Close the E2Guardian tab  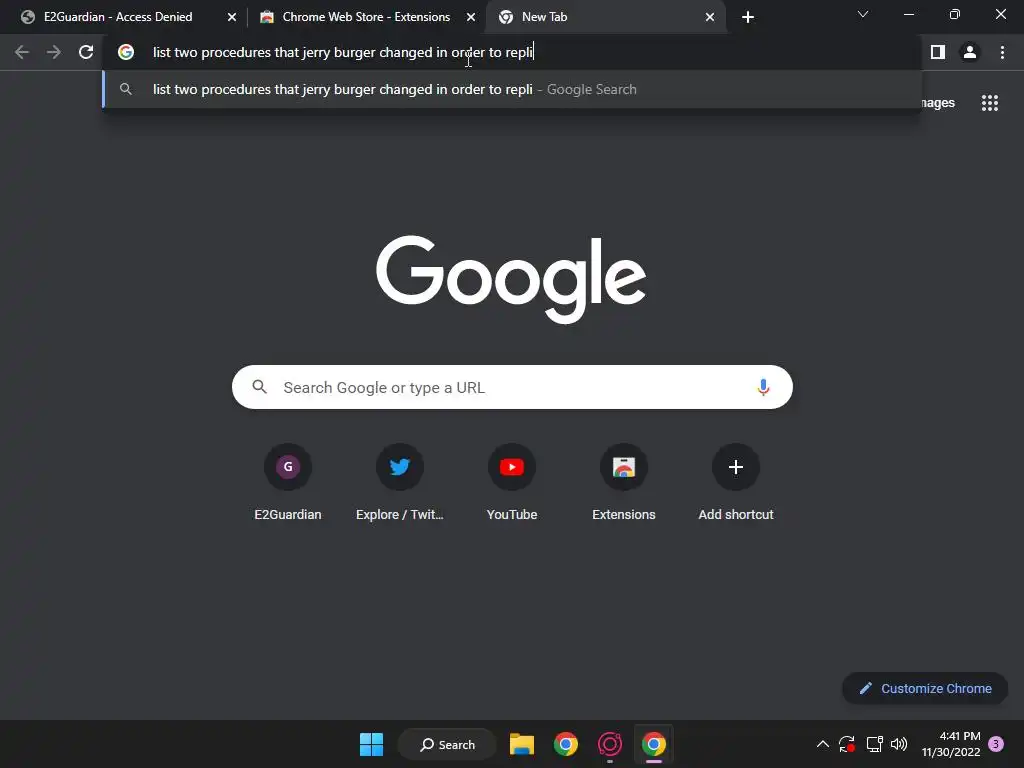click(x=232, y=17)
